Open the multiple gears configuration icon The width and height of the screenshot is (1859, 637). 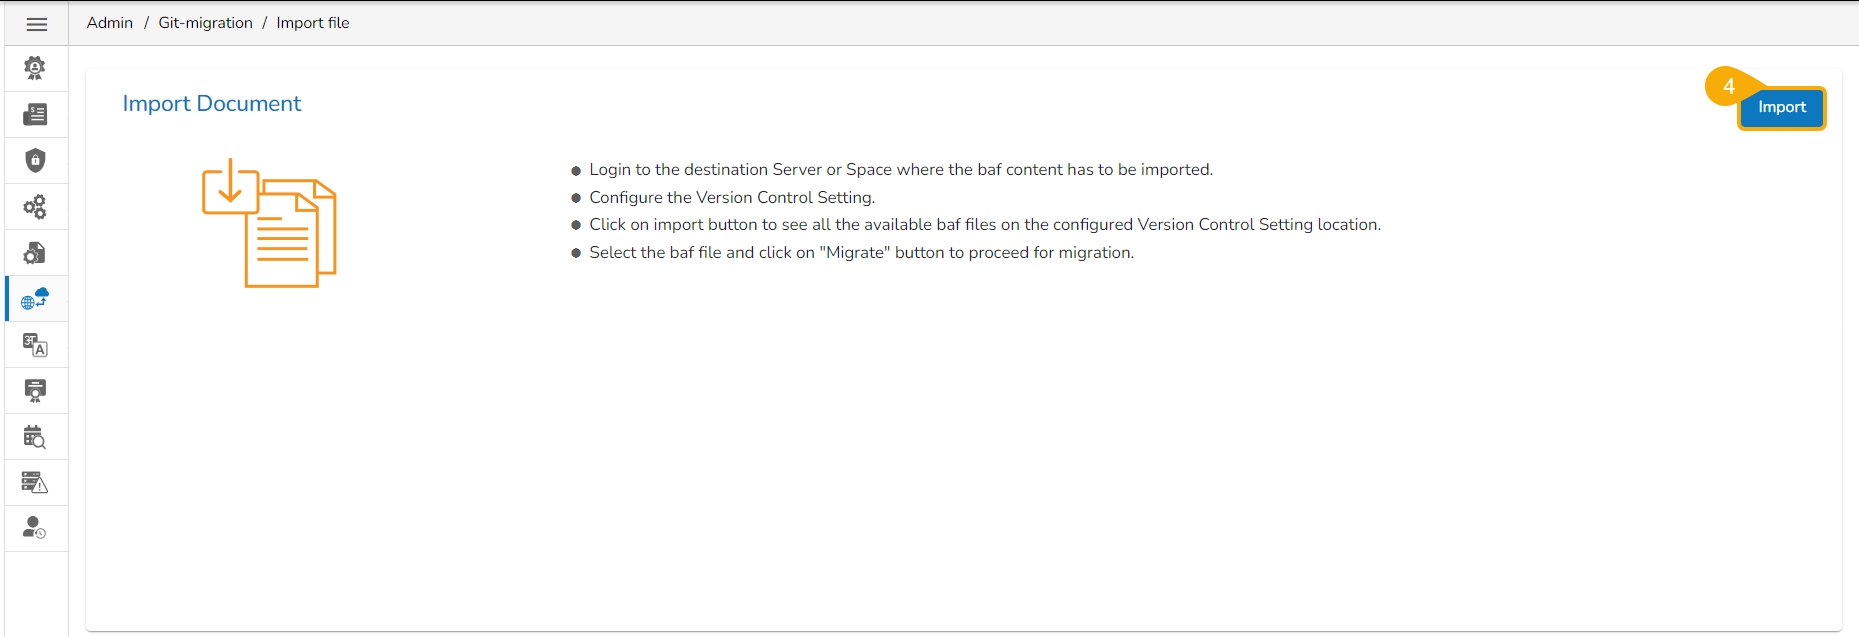[35, 207]
